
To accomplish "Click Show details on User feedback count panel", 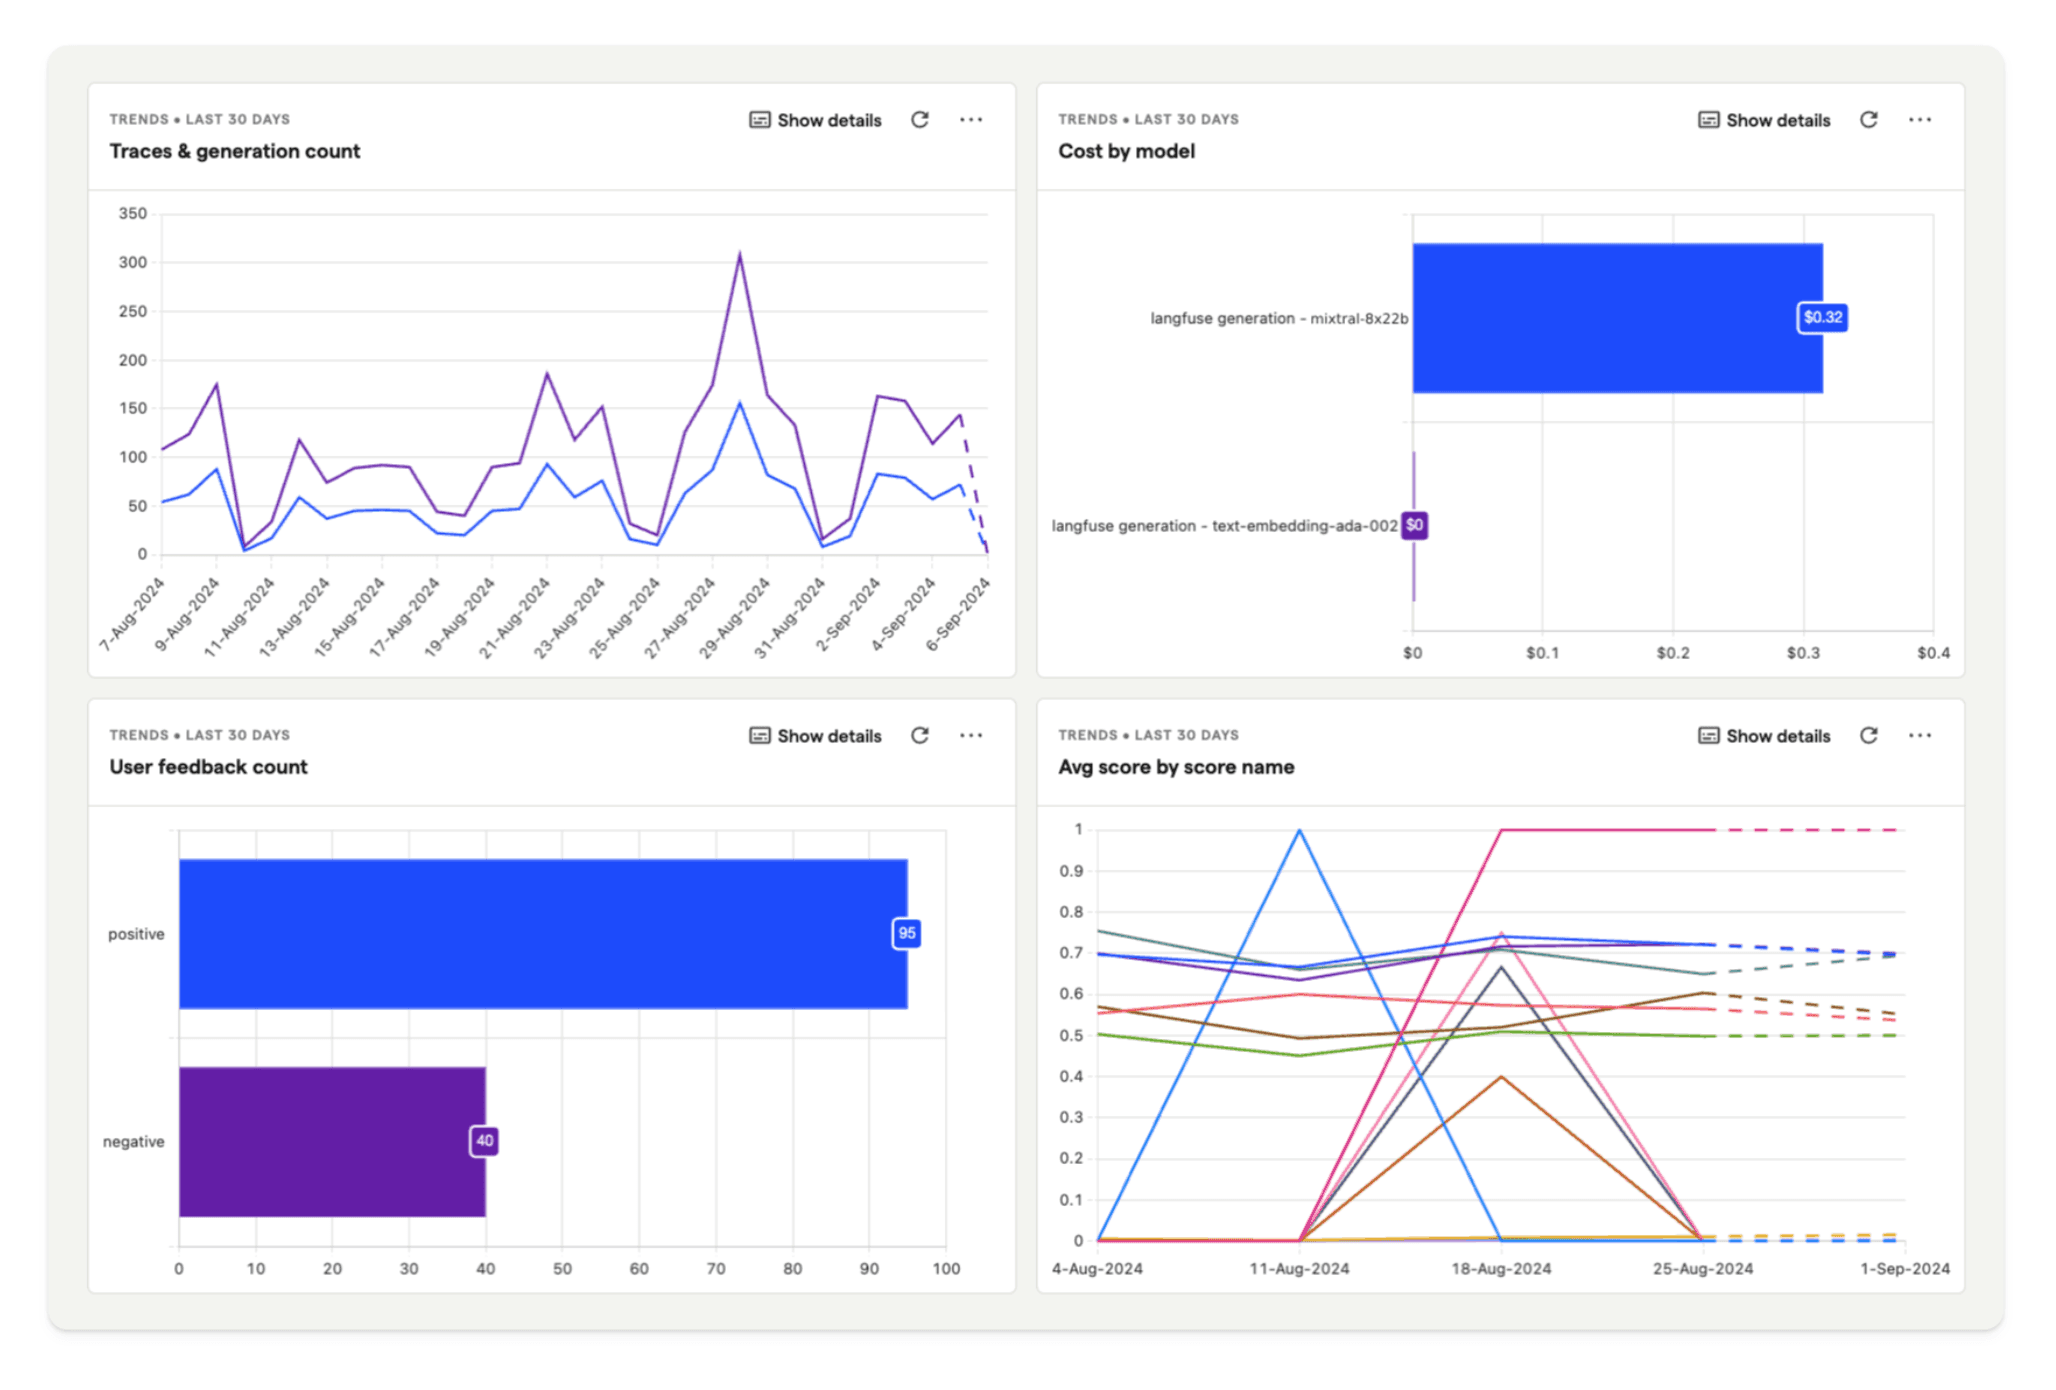I will point(829,735).
